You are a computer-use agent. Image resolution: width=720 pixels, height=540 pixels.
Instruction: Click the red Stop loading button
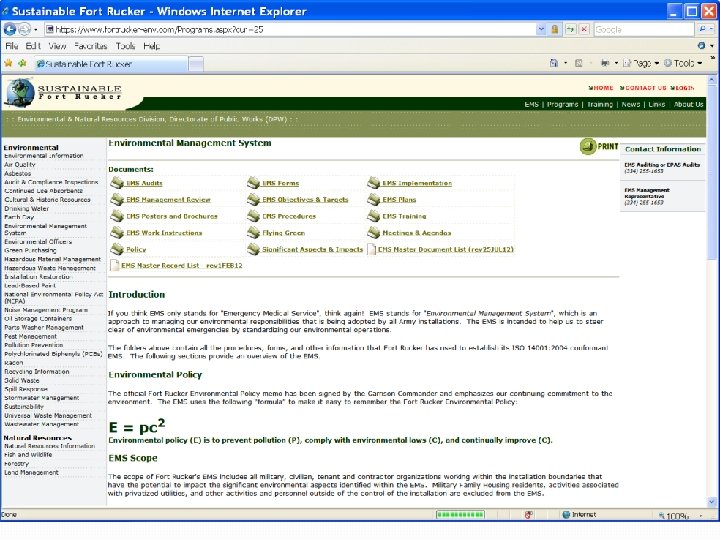coord(584,29)
